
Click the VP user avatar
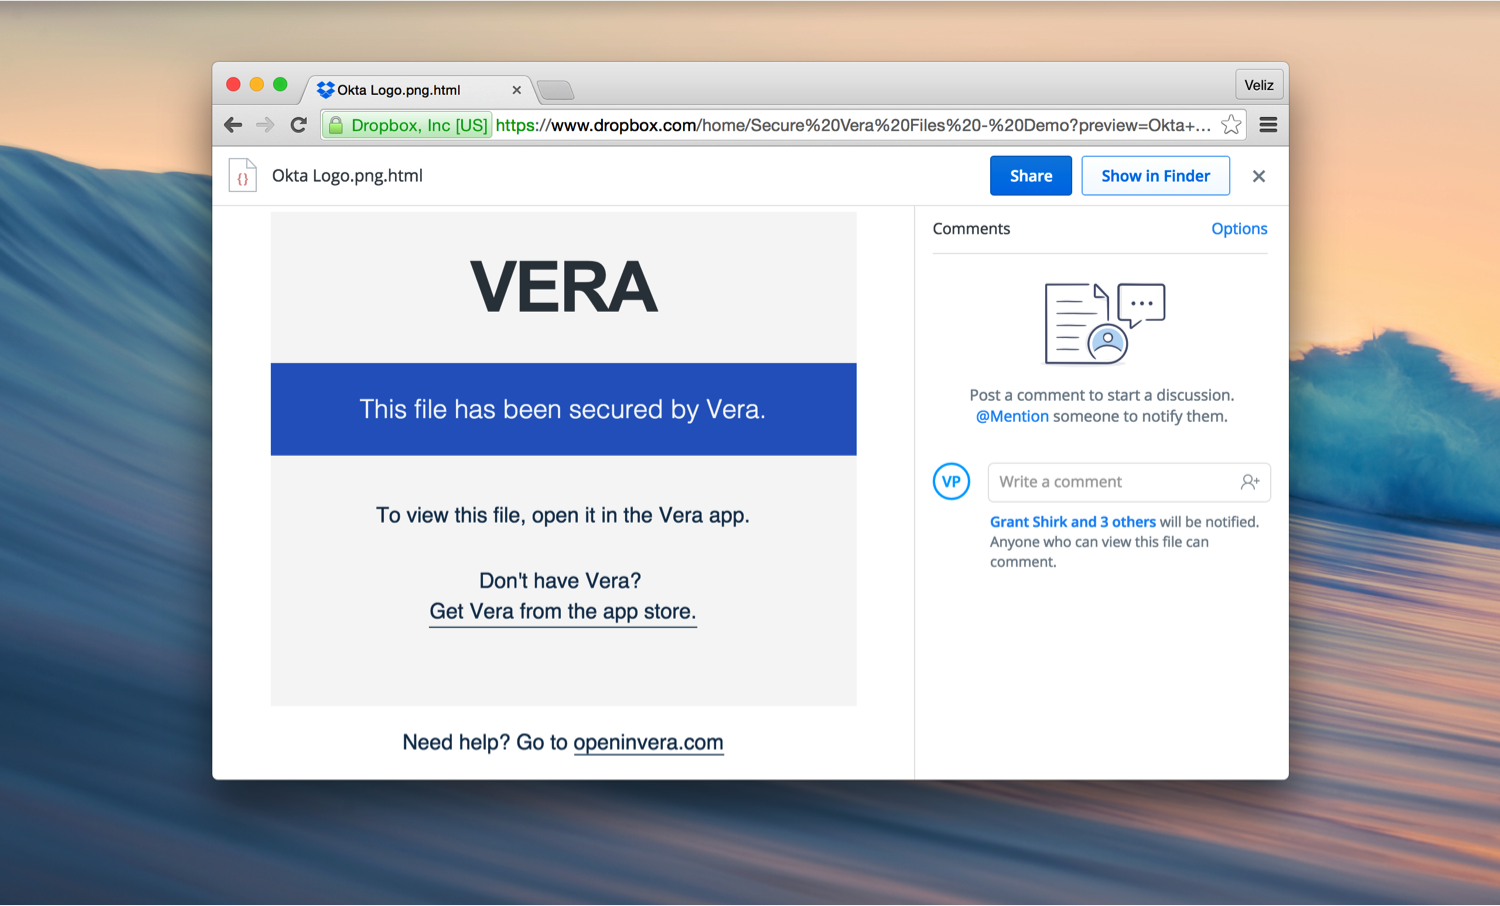951,481
